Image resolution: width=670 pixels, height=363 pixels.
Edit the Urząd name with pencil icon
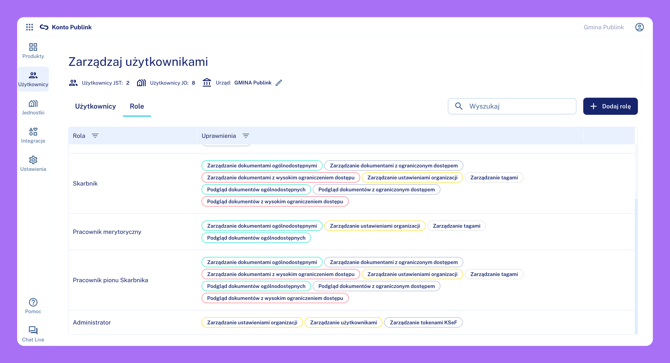pos(279,83)
